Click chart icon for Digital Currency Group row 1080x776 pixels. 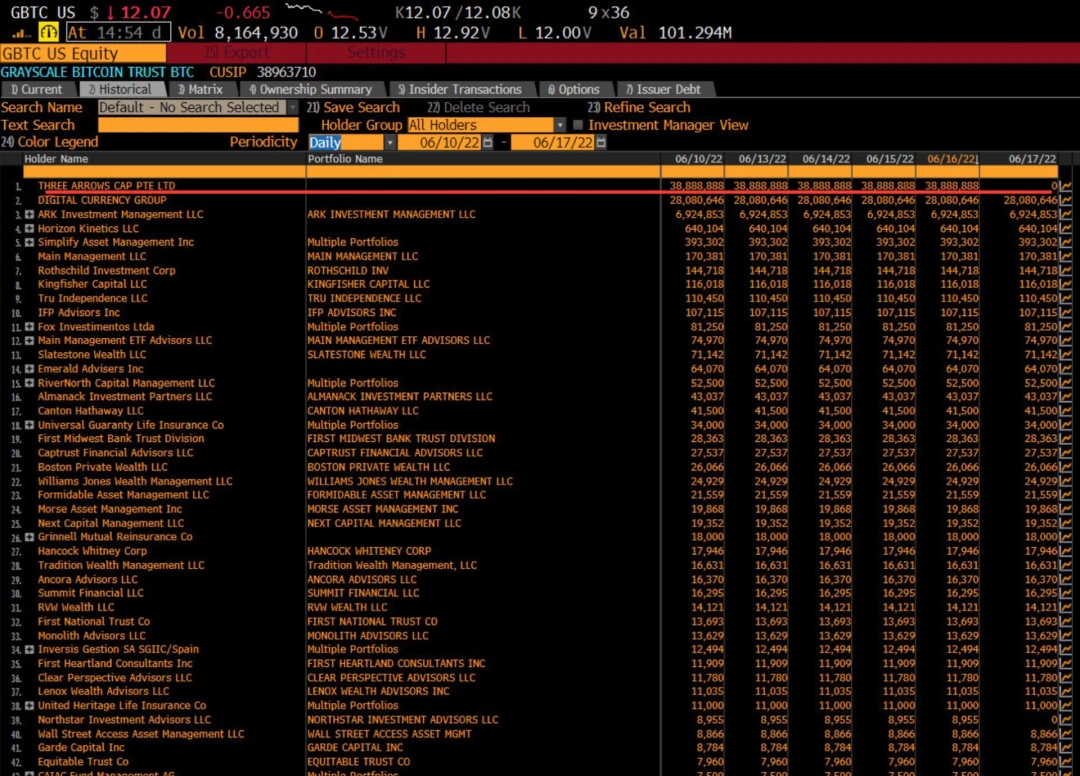click(1066, 200)
